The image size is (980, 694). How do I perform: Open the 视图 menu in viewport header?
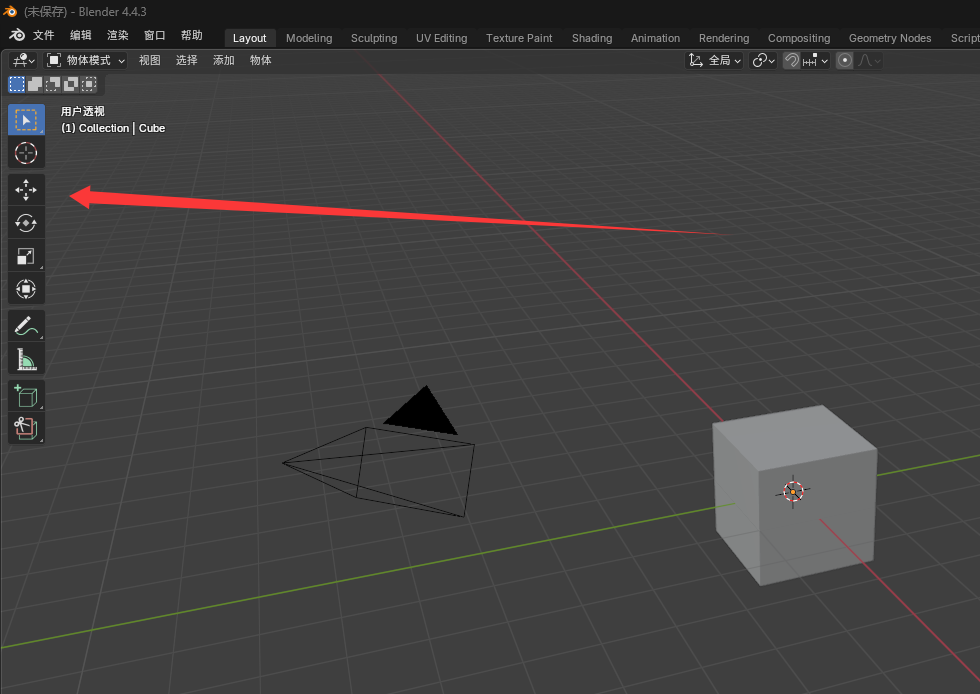149,61
